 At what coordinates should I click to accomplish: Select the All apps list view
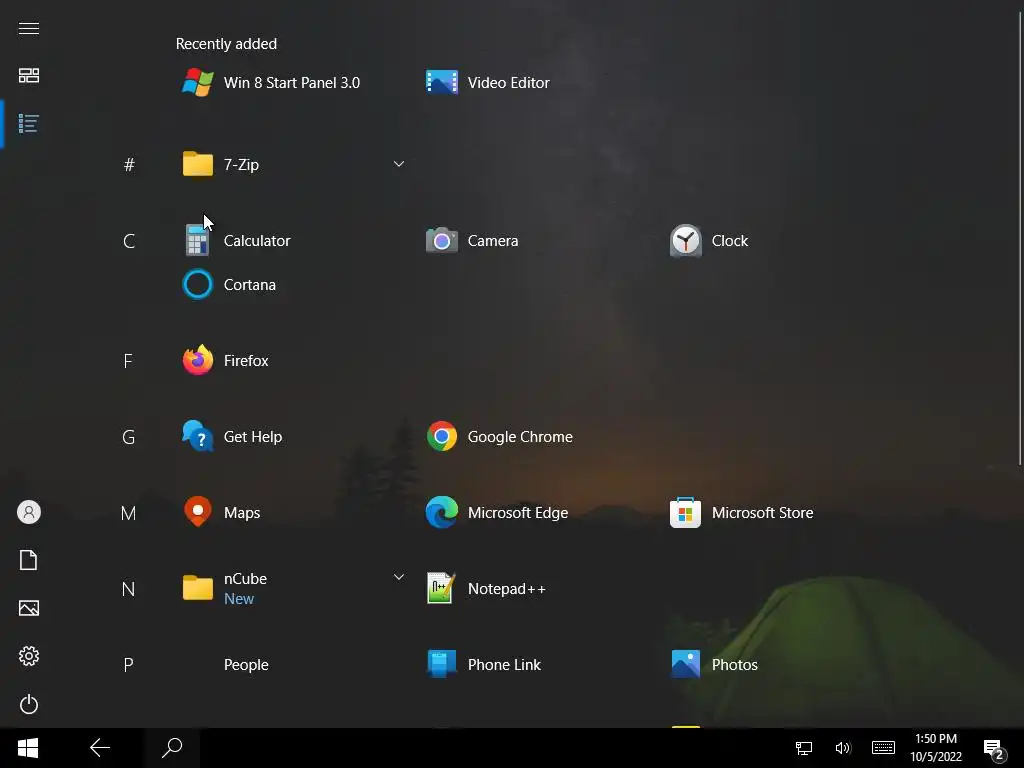pyautogui.click(x=29, y=123)
